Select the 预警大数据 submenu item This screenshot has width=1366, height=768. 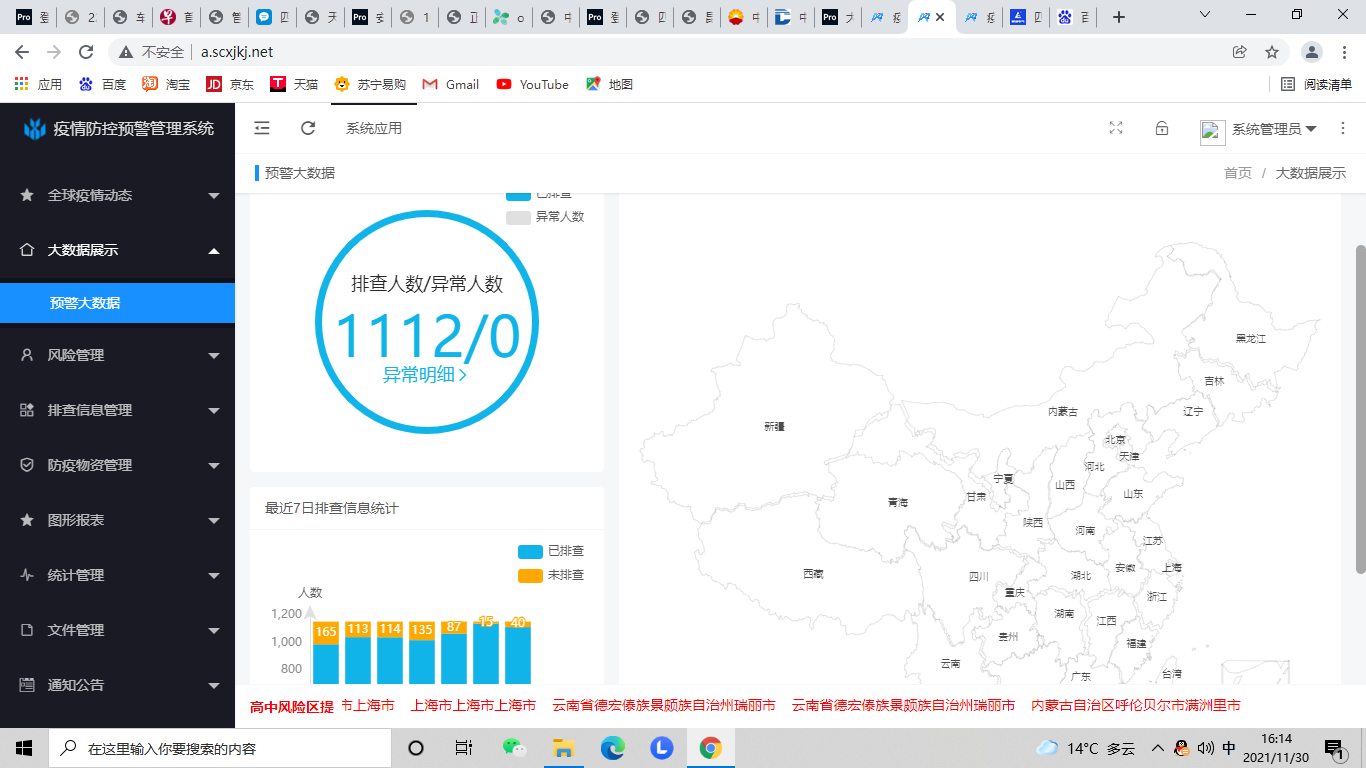[117, 303]
